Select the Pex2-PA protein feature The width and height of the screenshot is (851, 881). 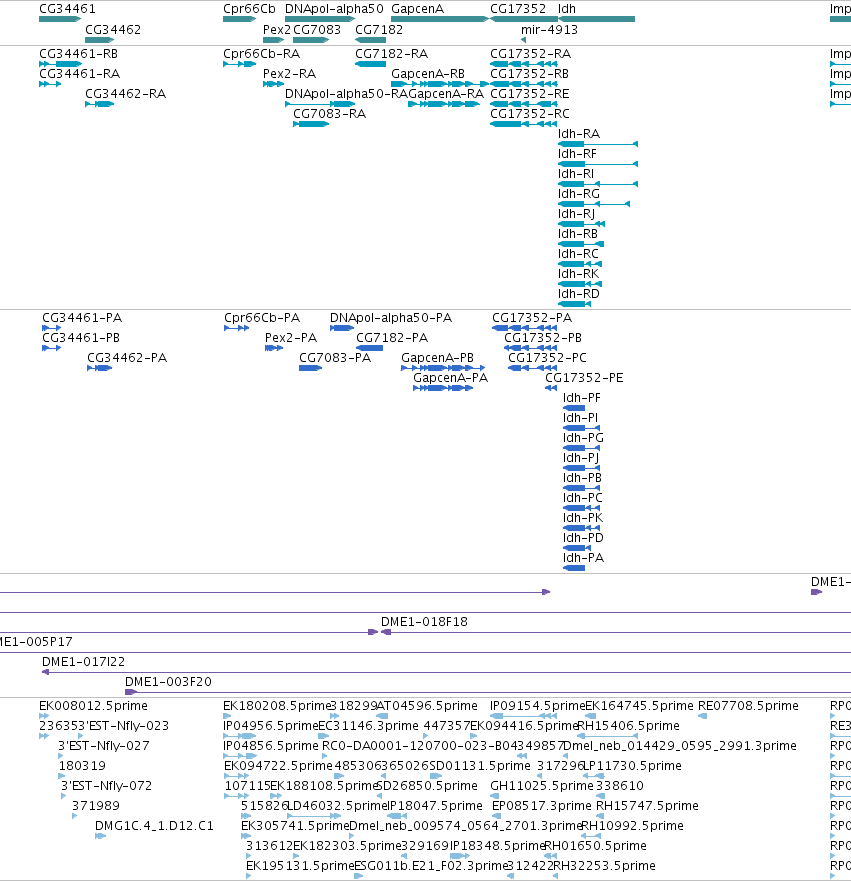(274, 348)
